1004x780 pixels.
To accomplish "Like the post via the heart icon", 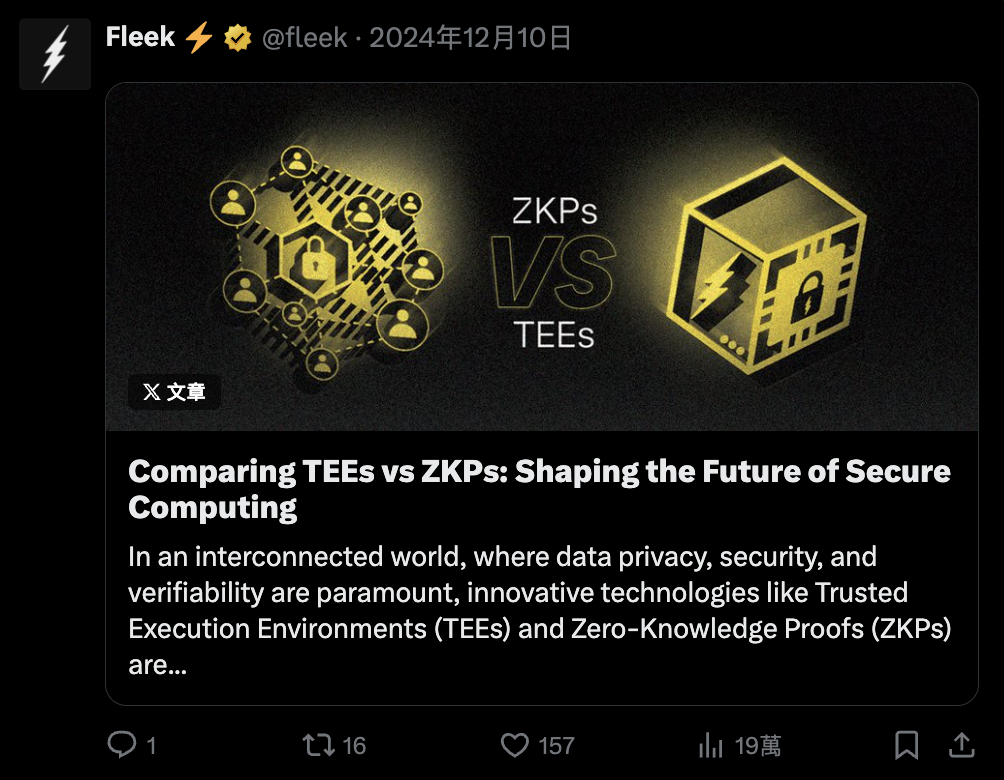I will [x=513, y=745].
